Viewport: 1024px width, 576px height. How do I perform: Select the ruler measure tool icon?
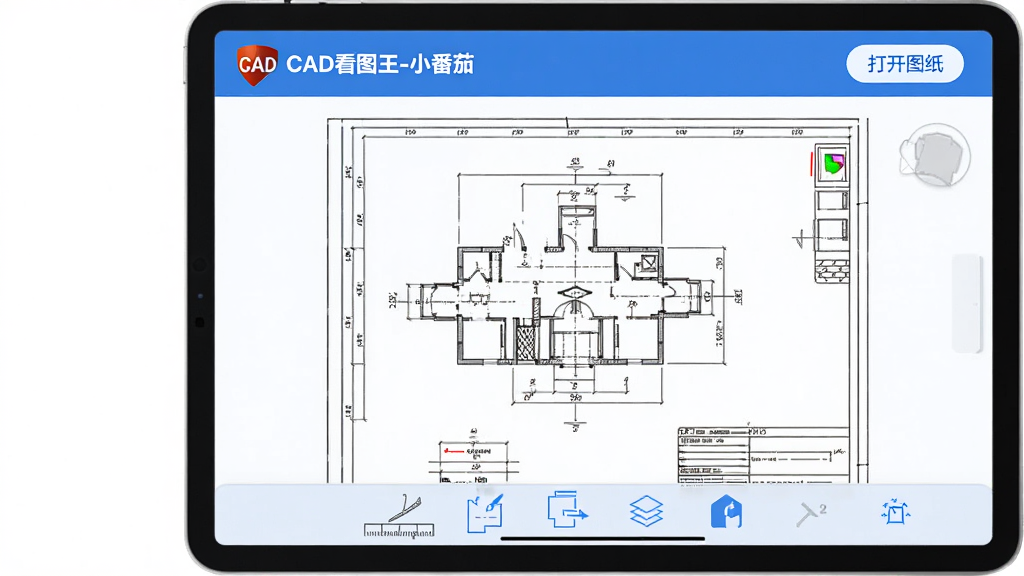coord(399,516)
